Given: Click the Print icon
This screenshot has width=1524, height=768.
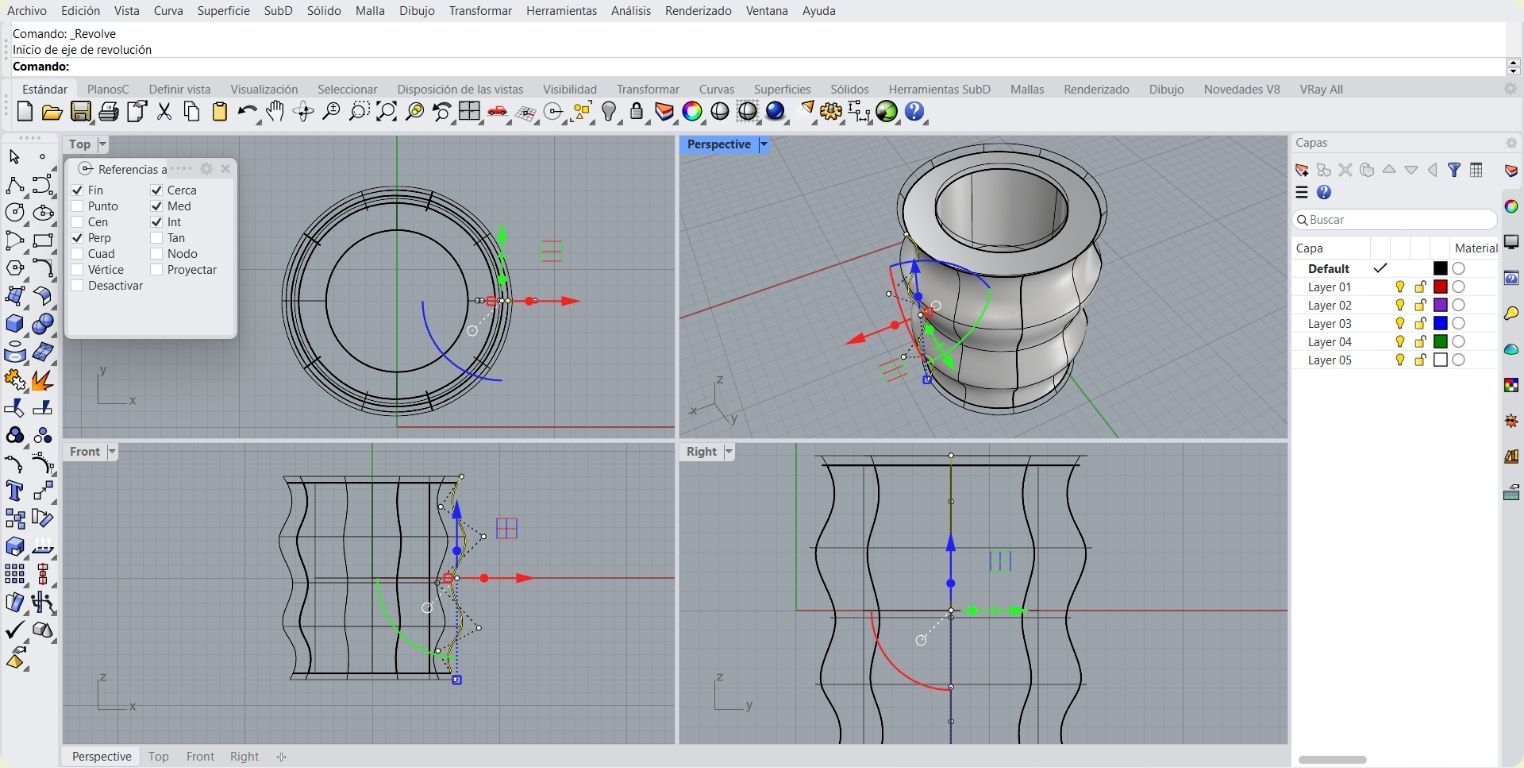Looking at the screenshot, I should click(x=108, y=112).
